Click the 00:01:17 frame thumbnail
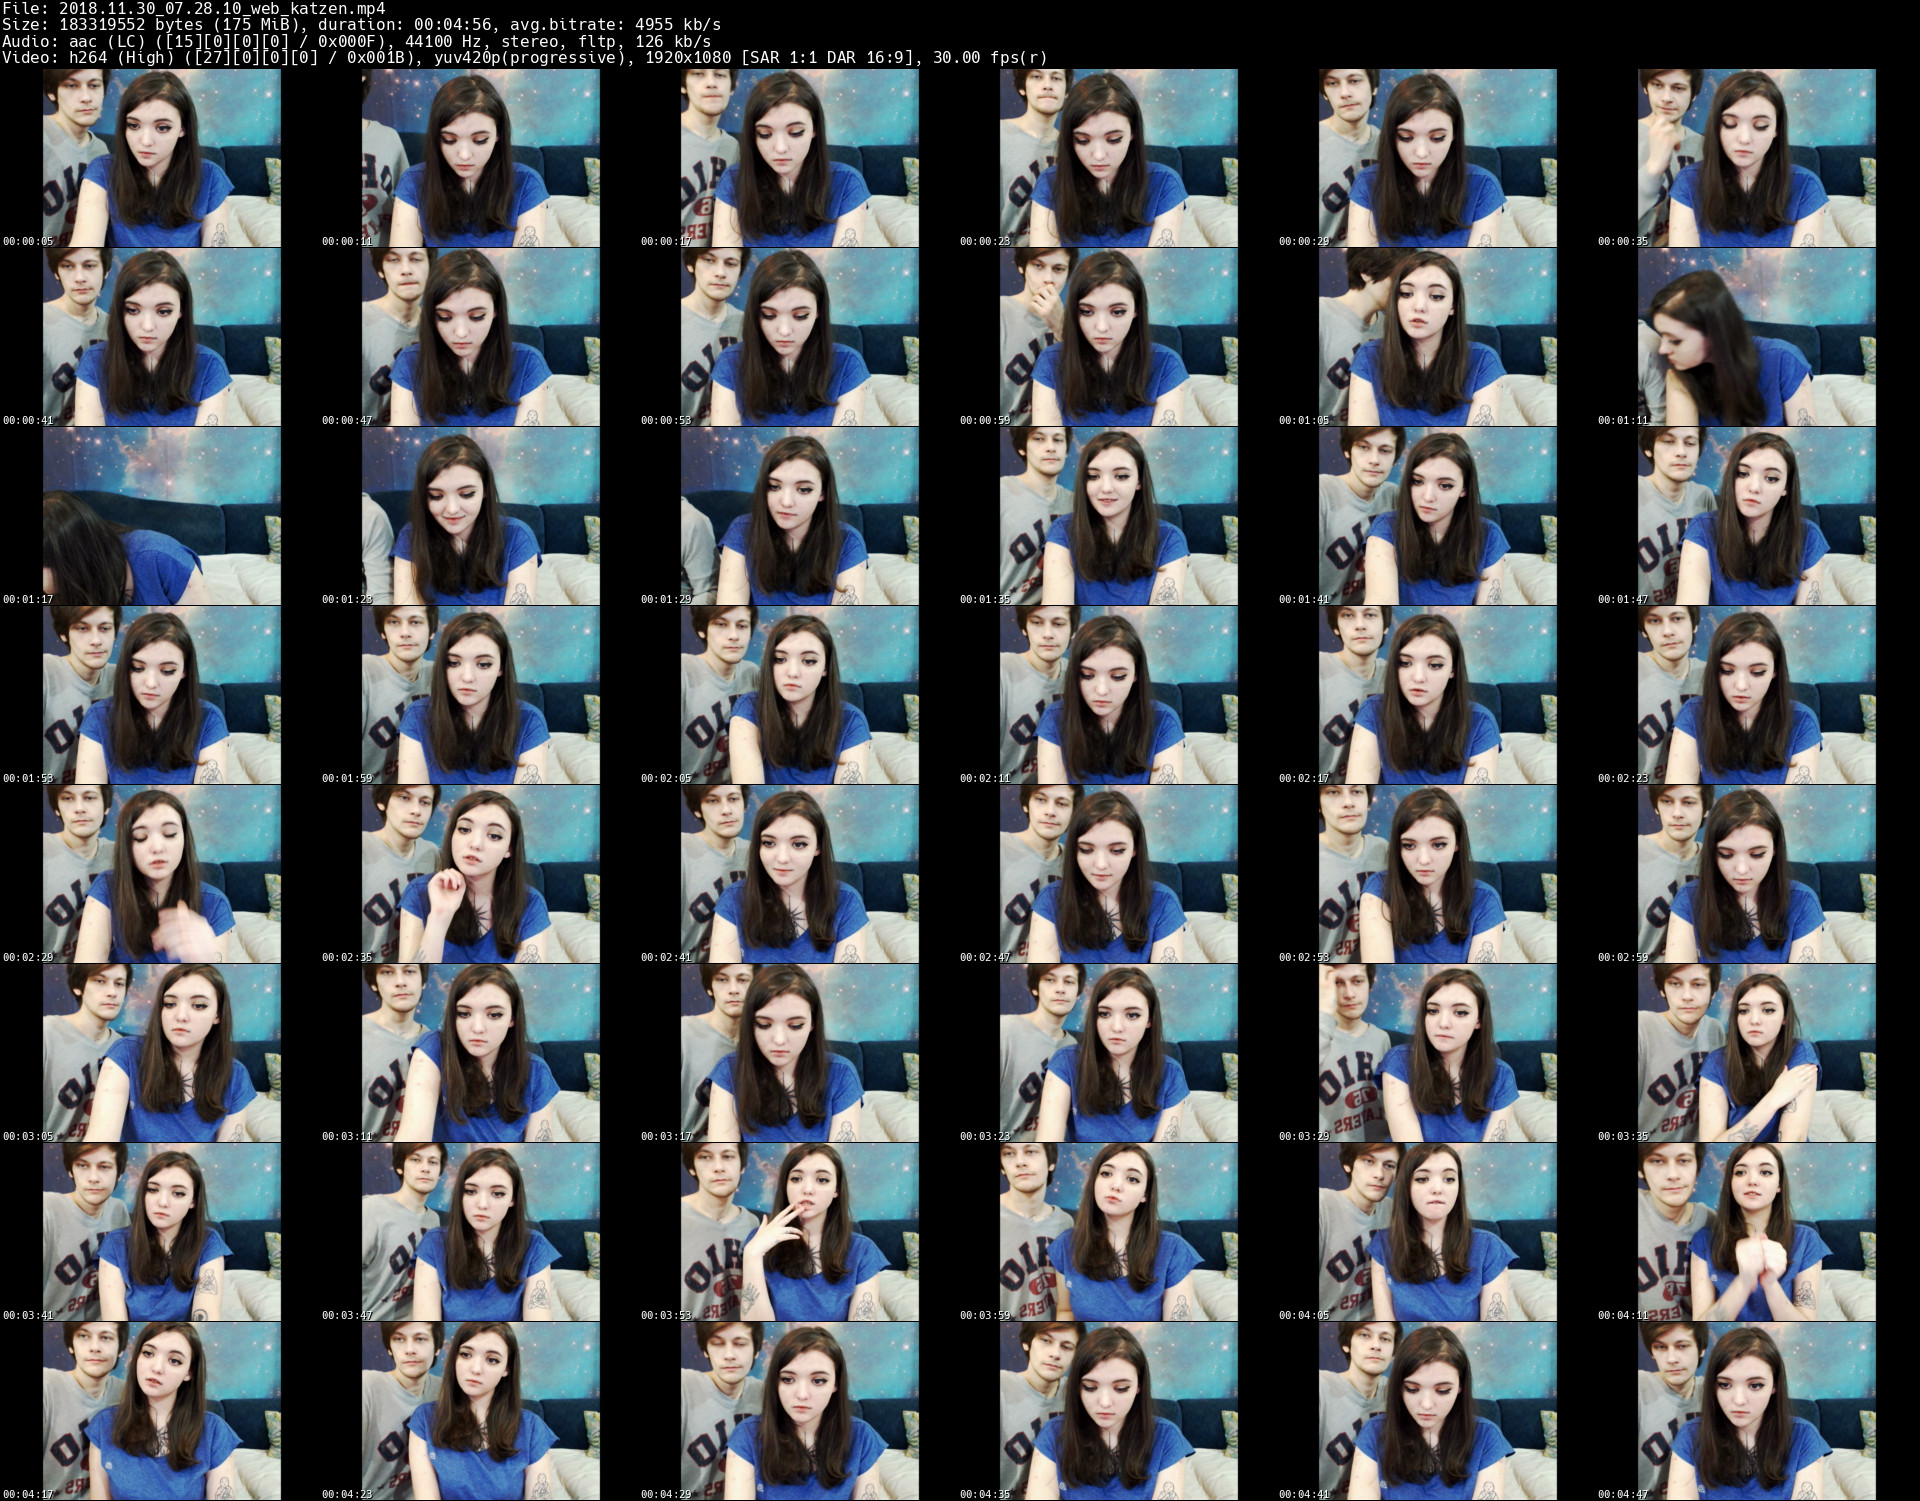 coord(161,516)
